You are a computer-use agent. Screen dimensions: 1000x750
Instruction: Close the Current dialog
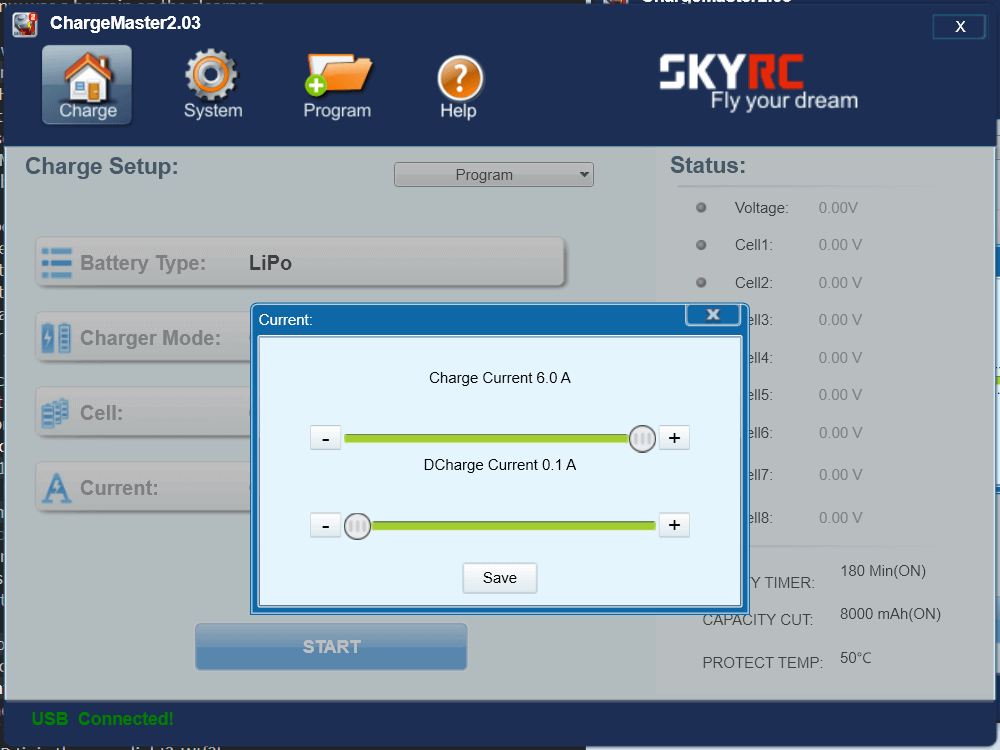[713, 315]
